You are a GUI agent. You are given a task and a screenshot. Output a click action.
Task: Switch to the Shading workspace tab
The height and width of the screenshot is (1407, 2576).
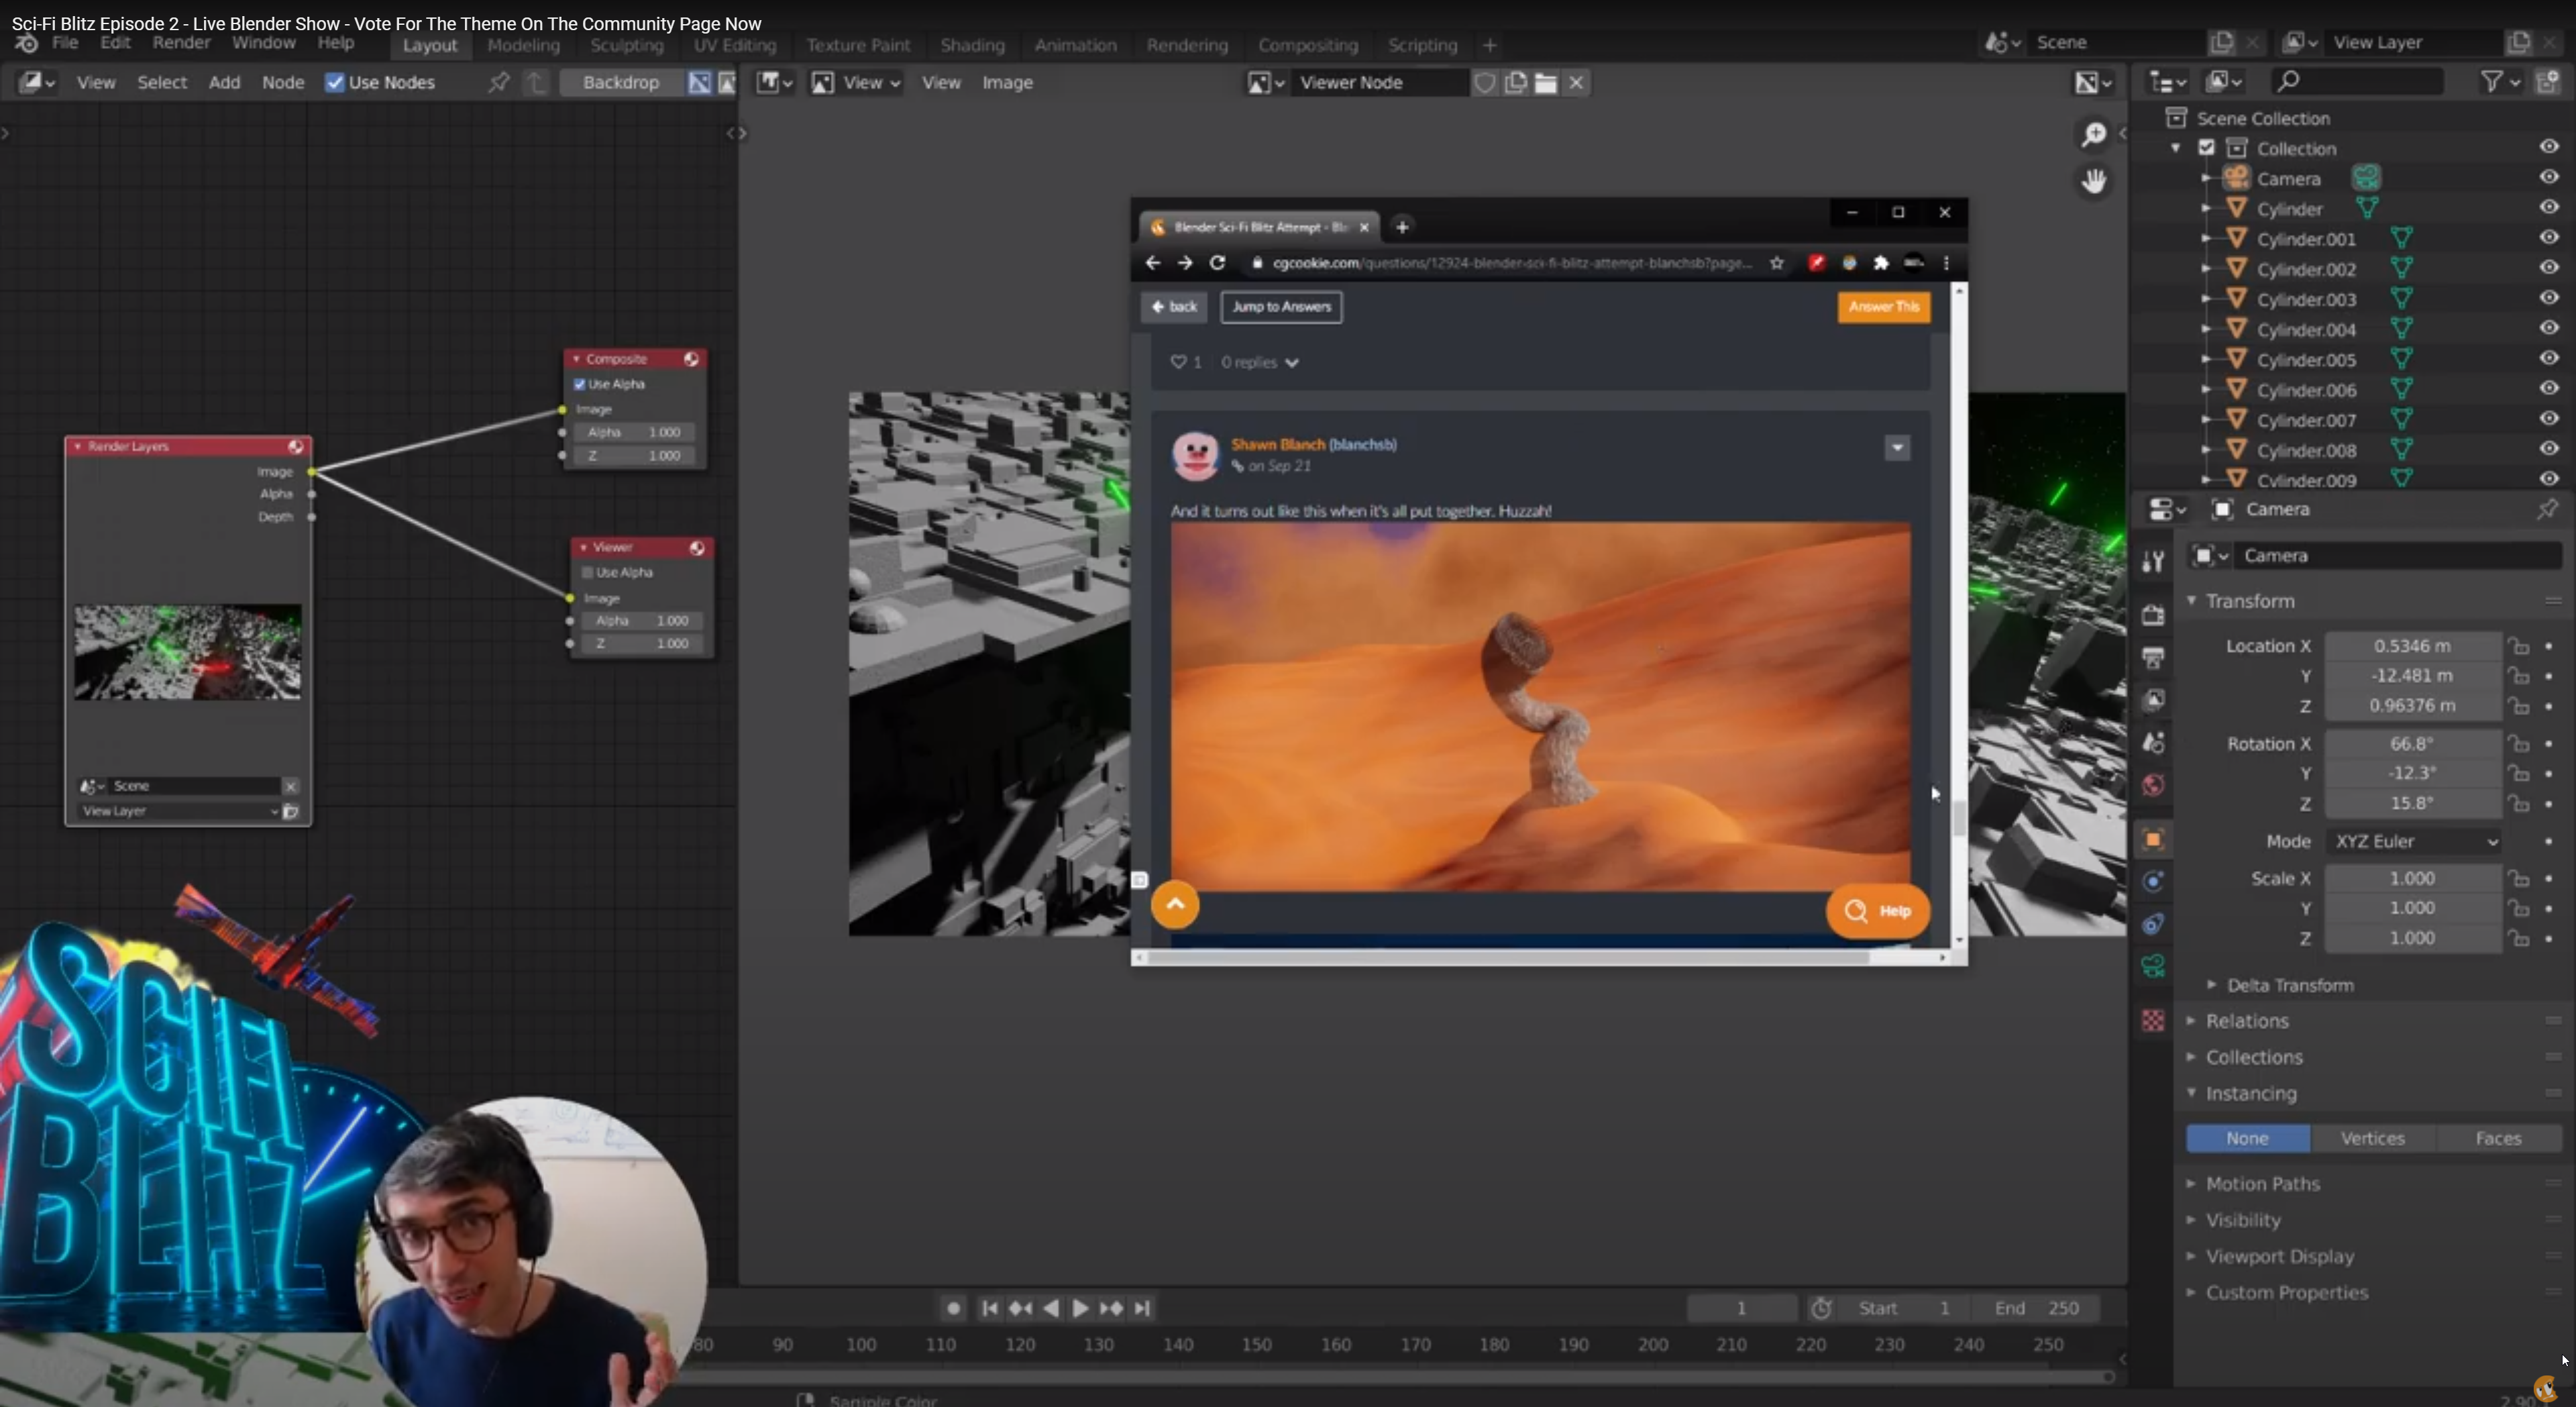pos(971,45)
